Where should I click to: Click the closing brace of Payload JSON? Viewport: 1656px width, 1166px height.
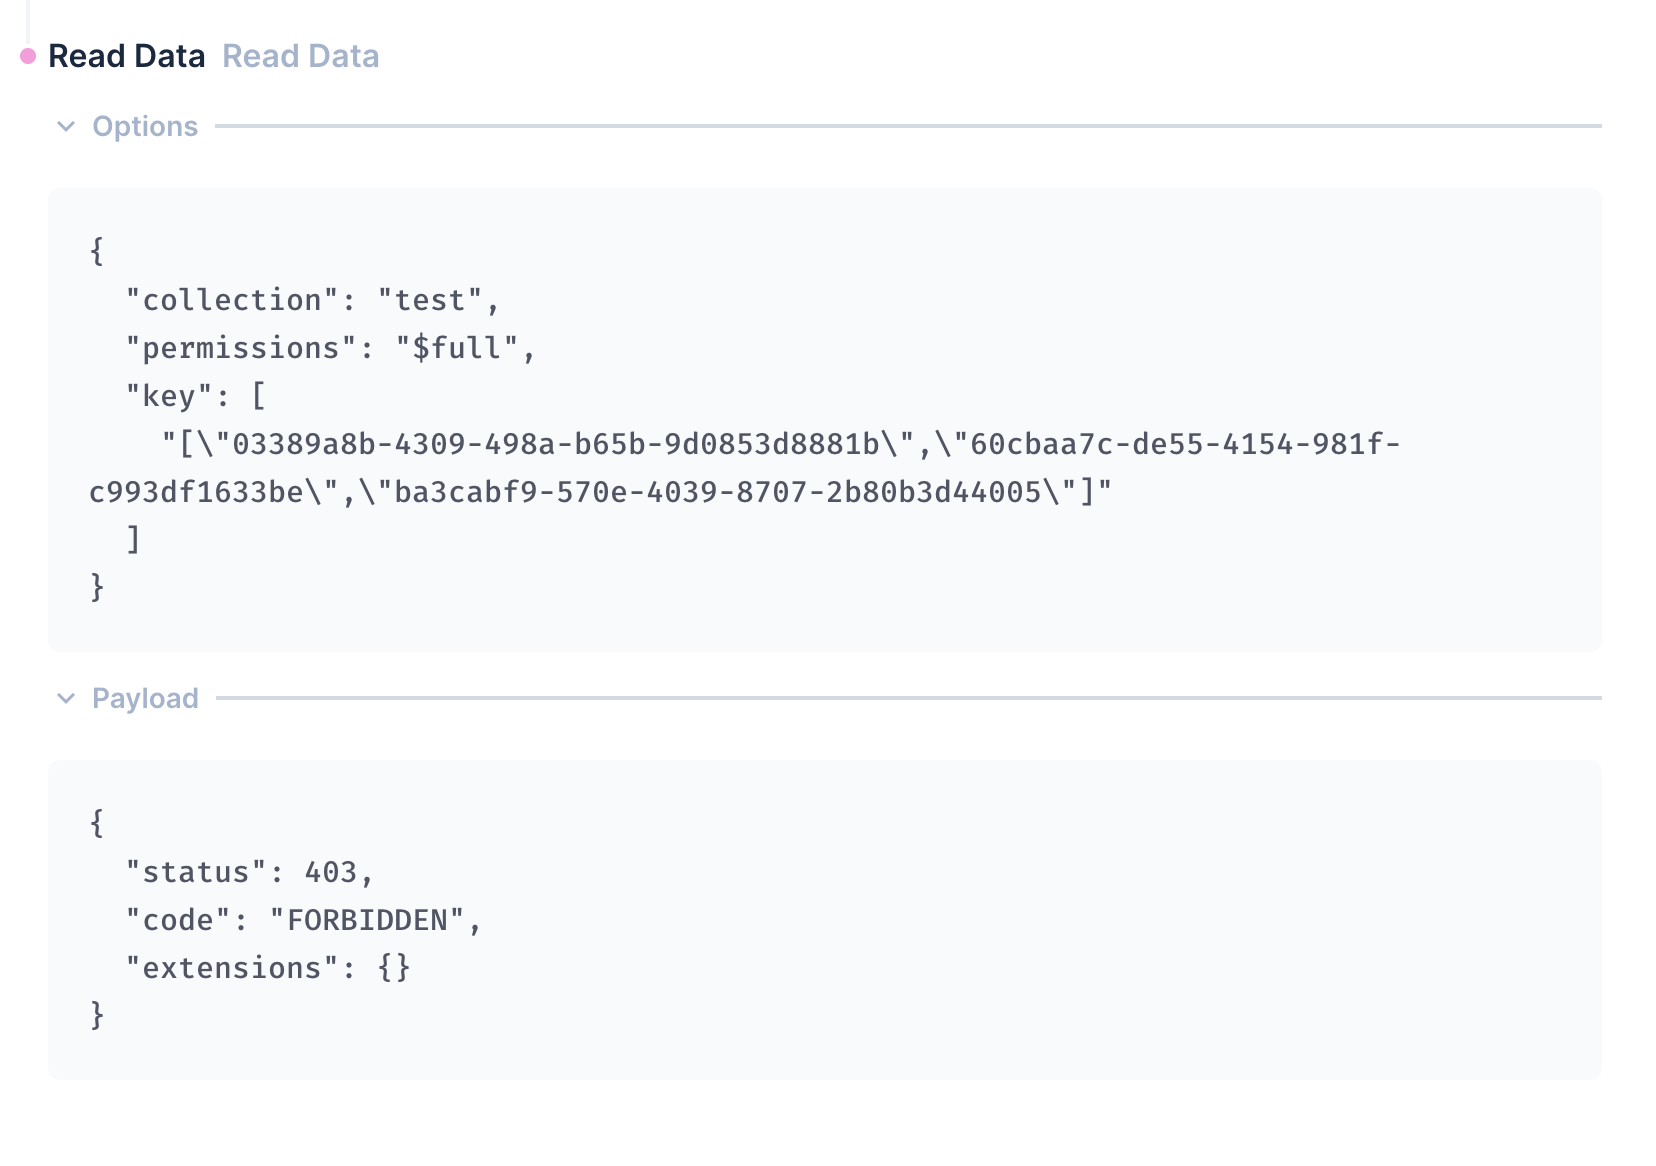(97, 1016)
